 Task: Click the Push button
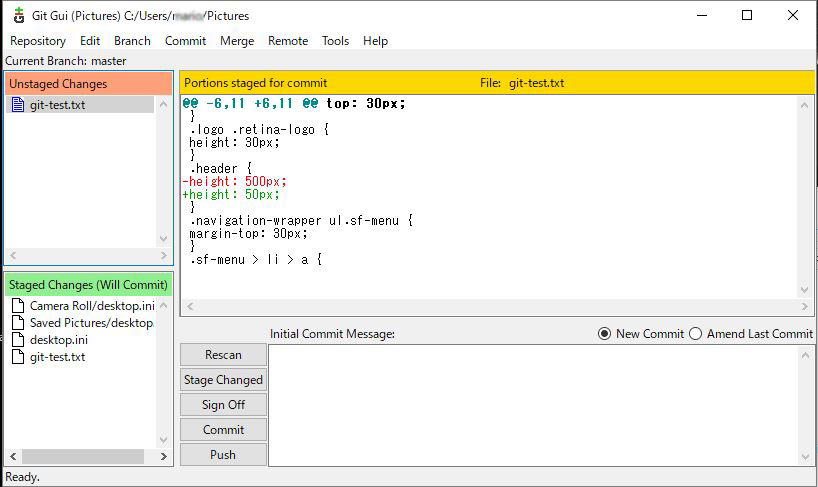tap(223, 455)
